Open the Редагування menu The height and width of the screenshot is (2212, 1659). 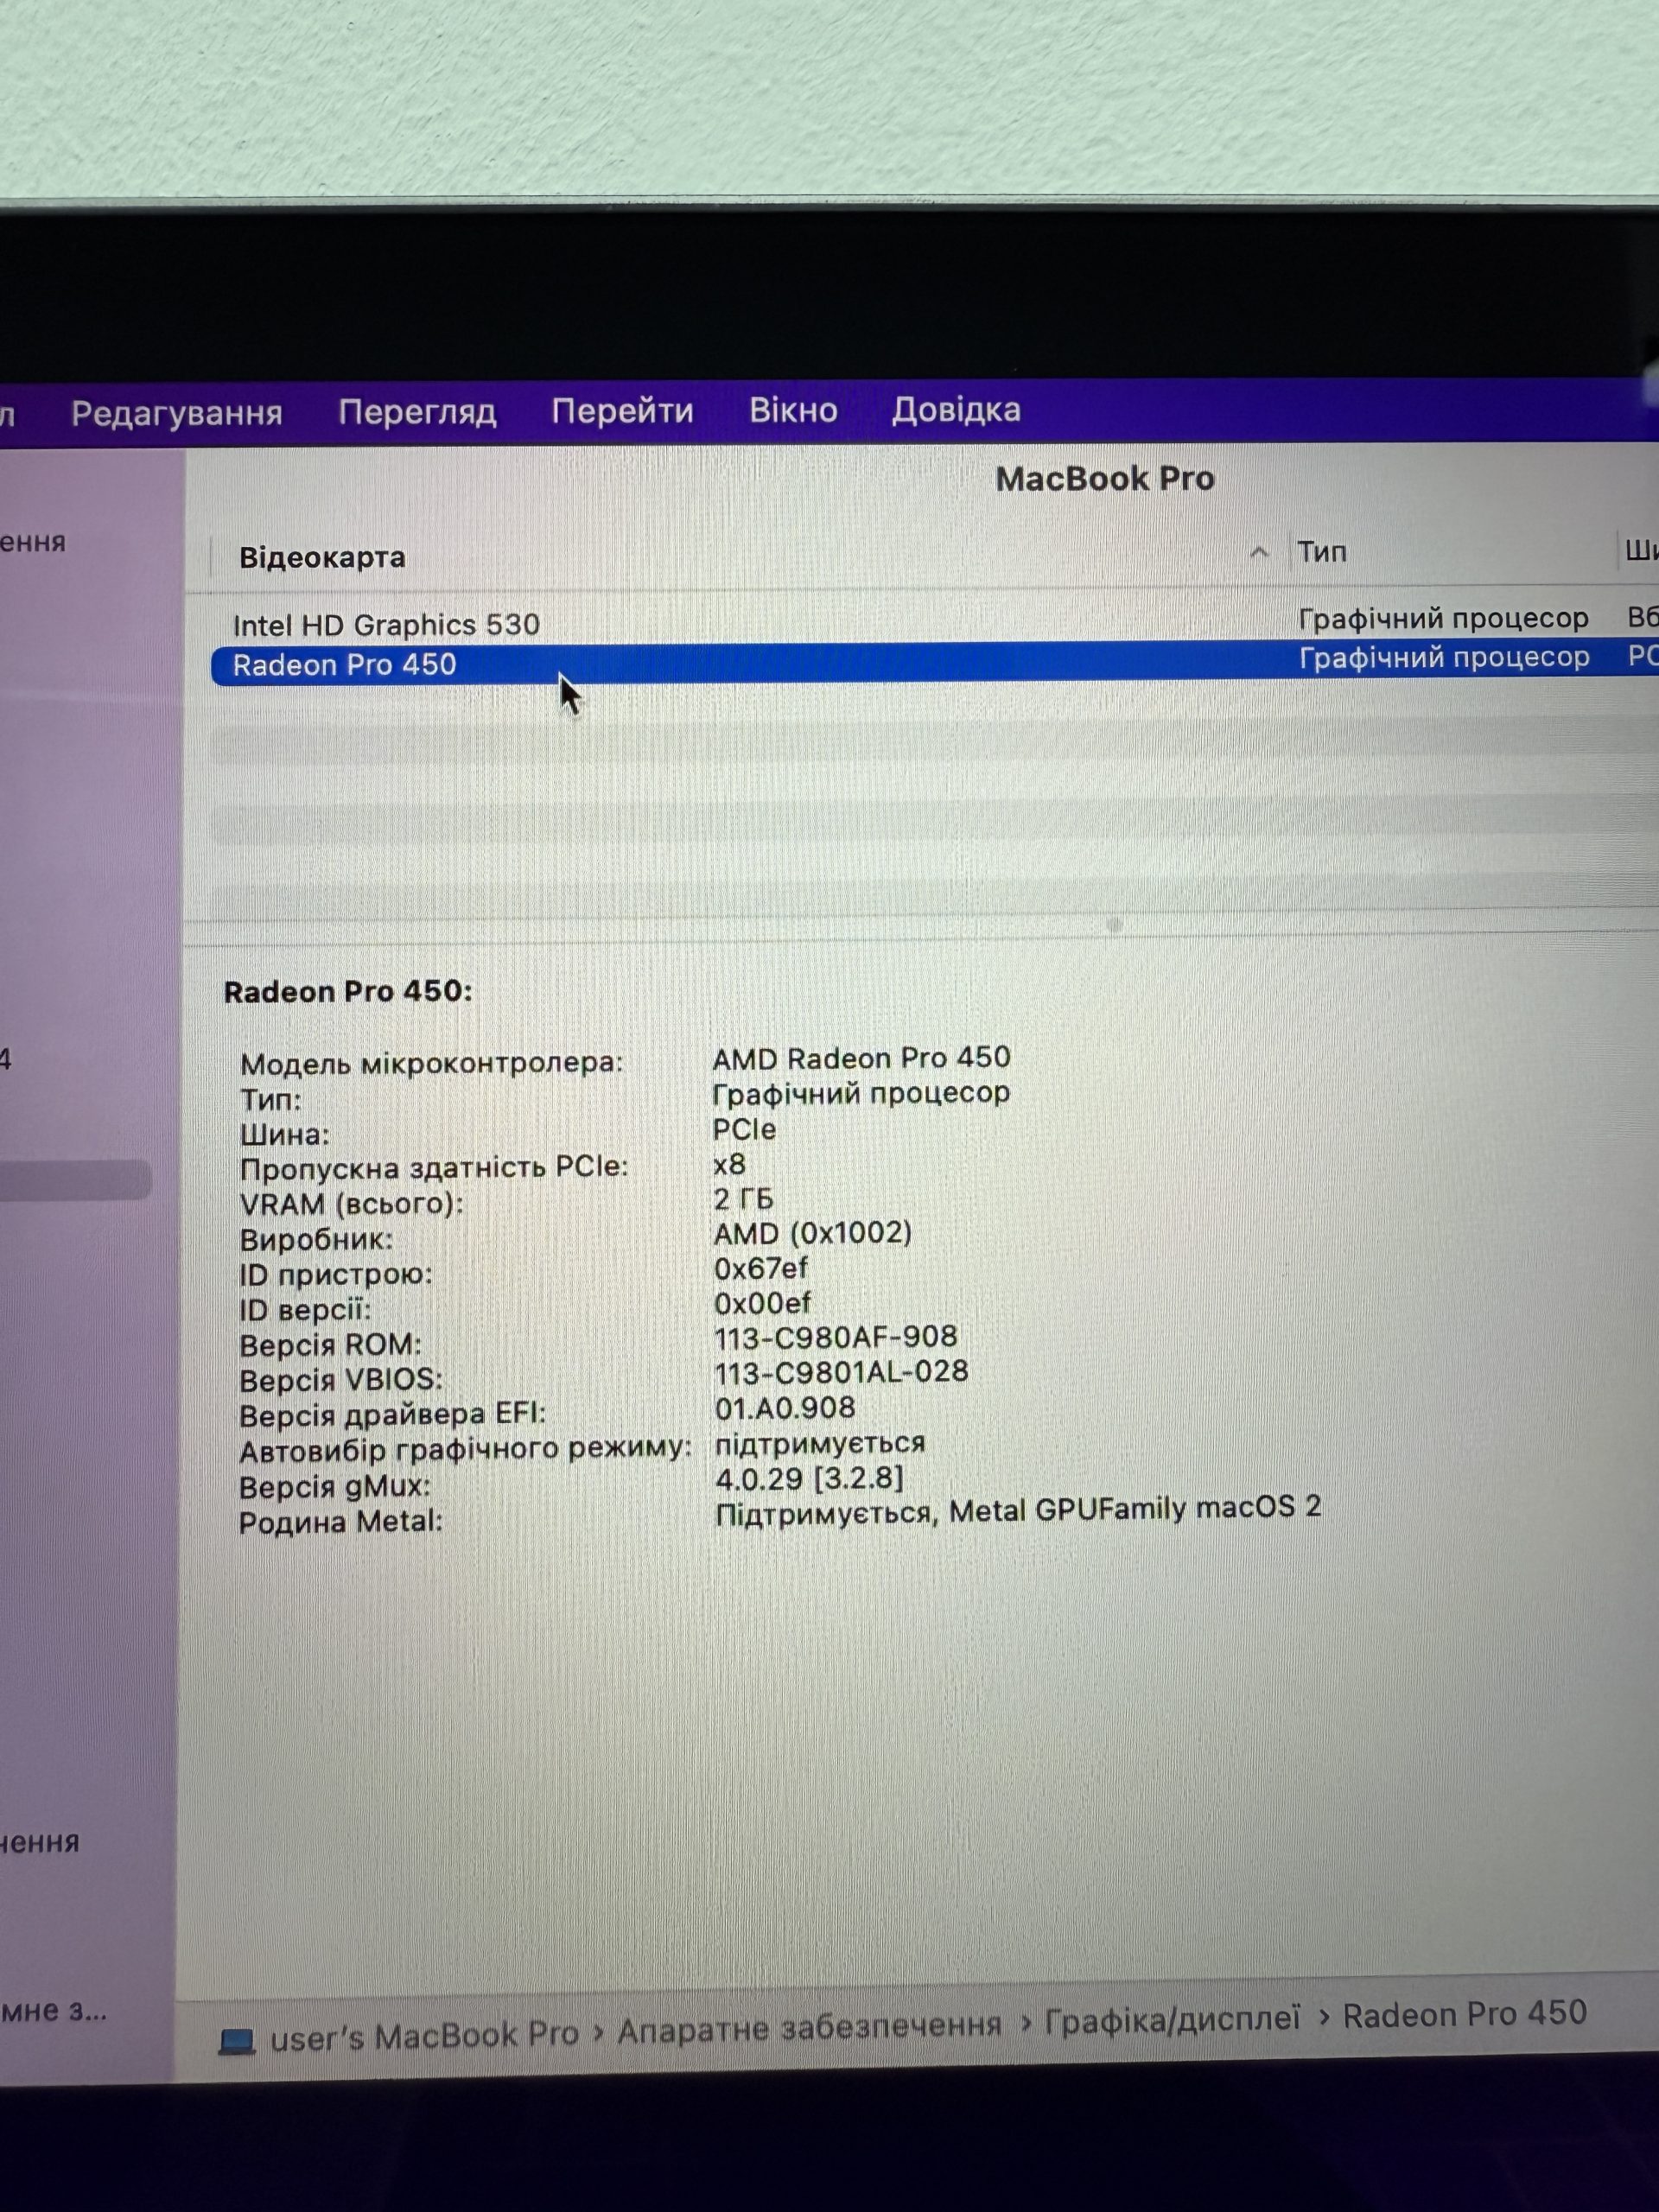177,413
